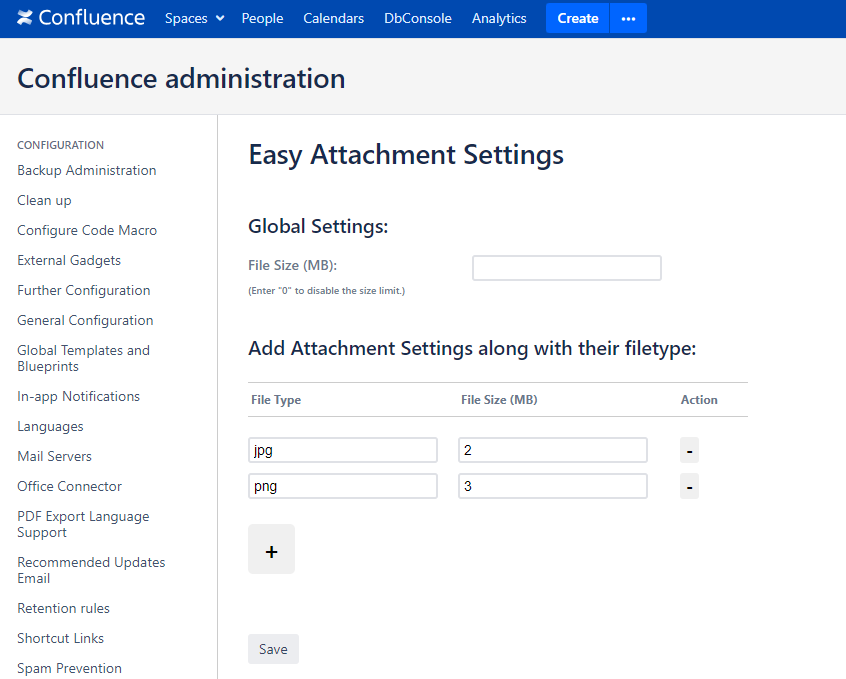Click the jpg file type field

tap(342, 450)
